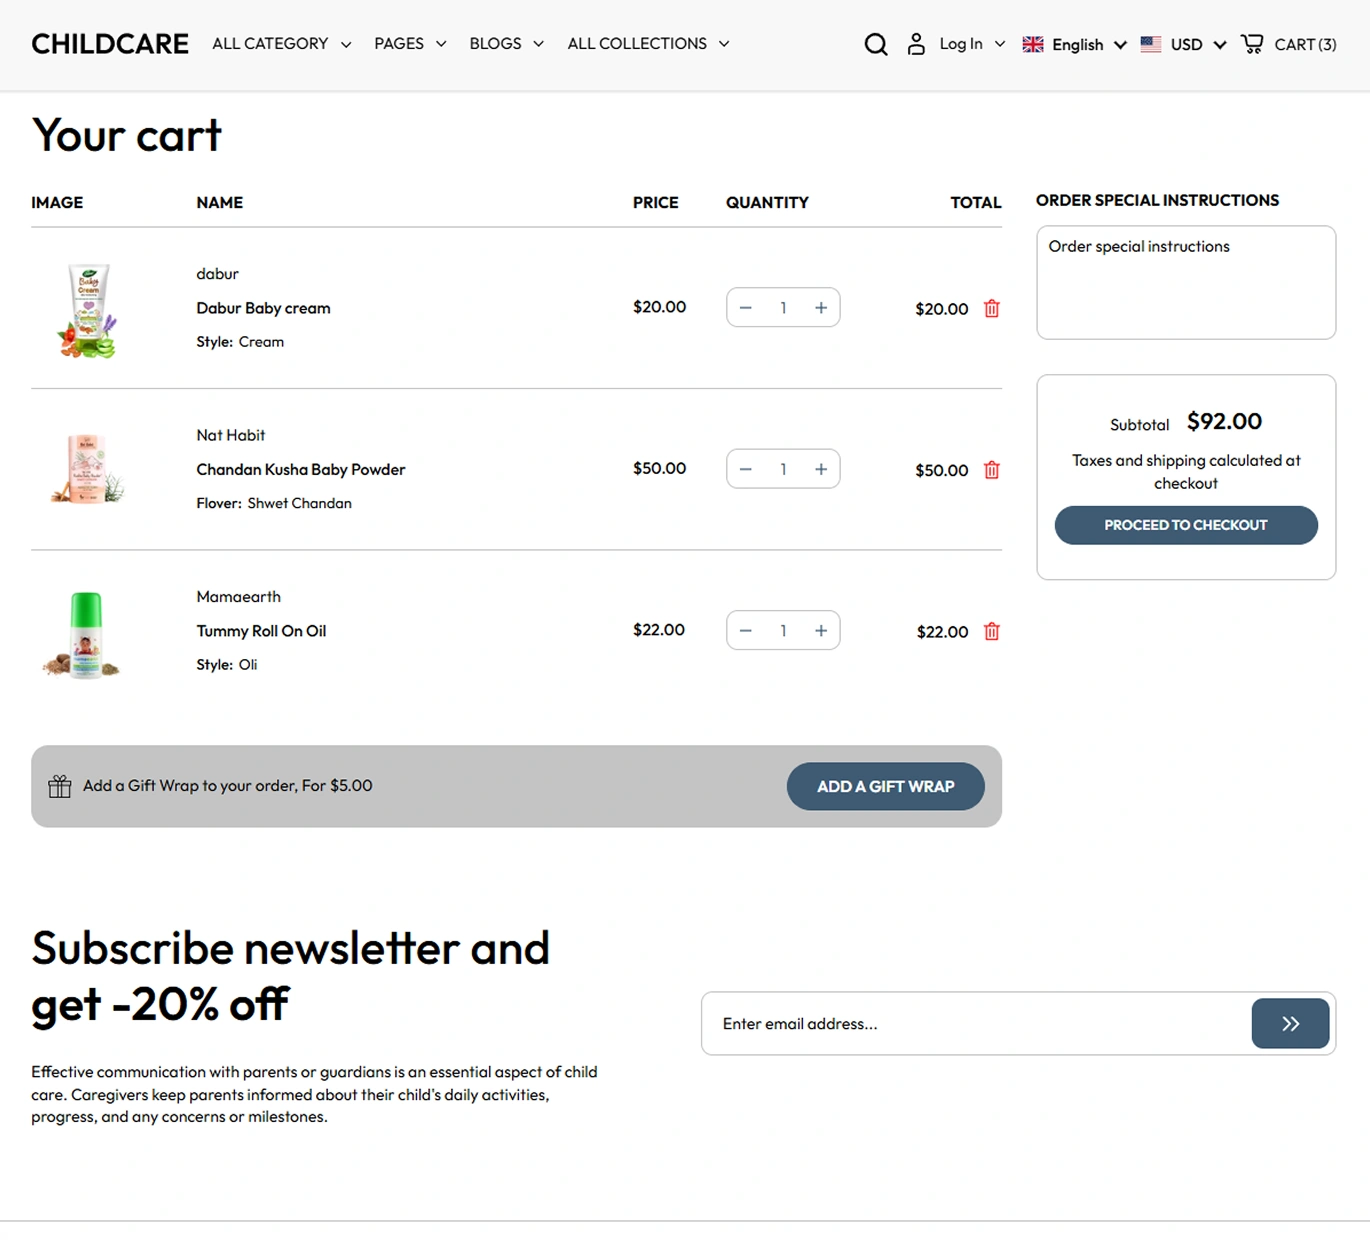1370x1240 pixels.
Task: Click ADD A GIFT WRAP button
Action: point(886,786)
